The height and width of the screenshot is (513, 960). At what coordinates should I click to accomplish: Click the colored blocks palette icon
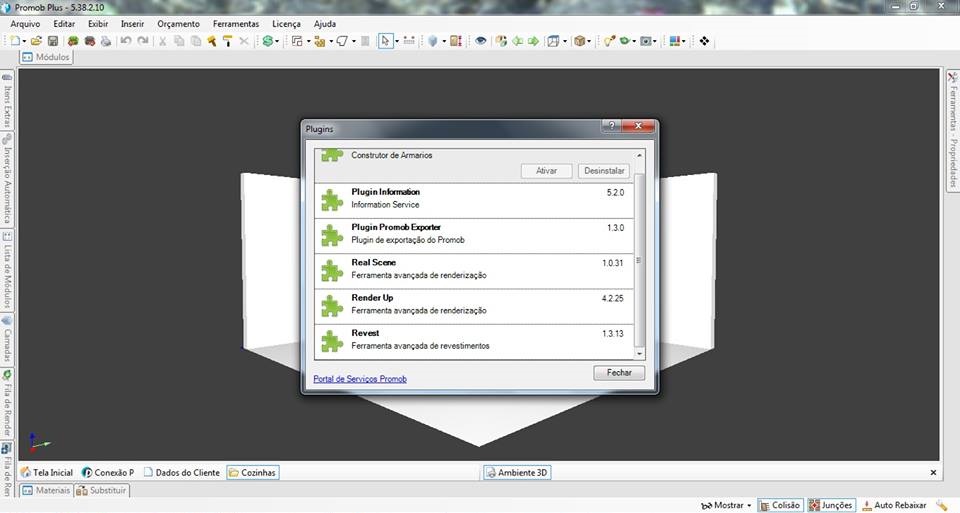coord(675,41)
